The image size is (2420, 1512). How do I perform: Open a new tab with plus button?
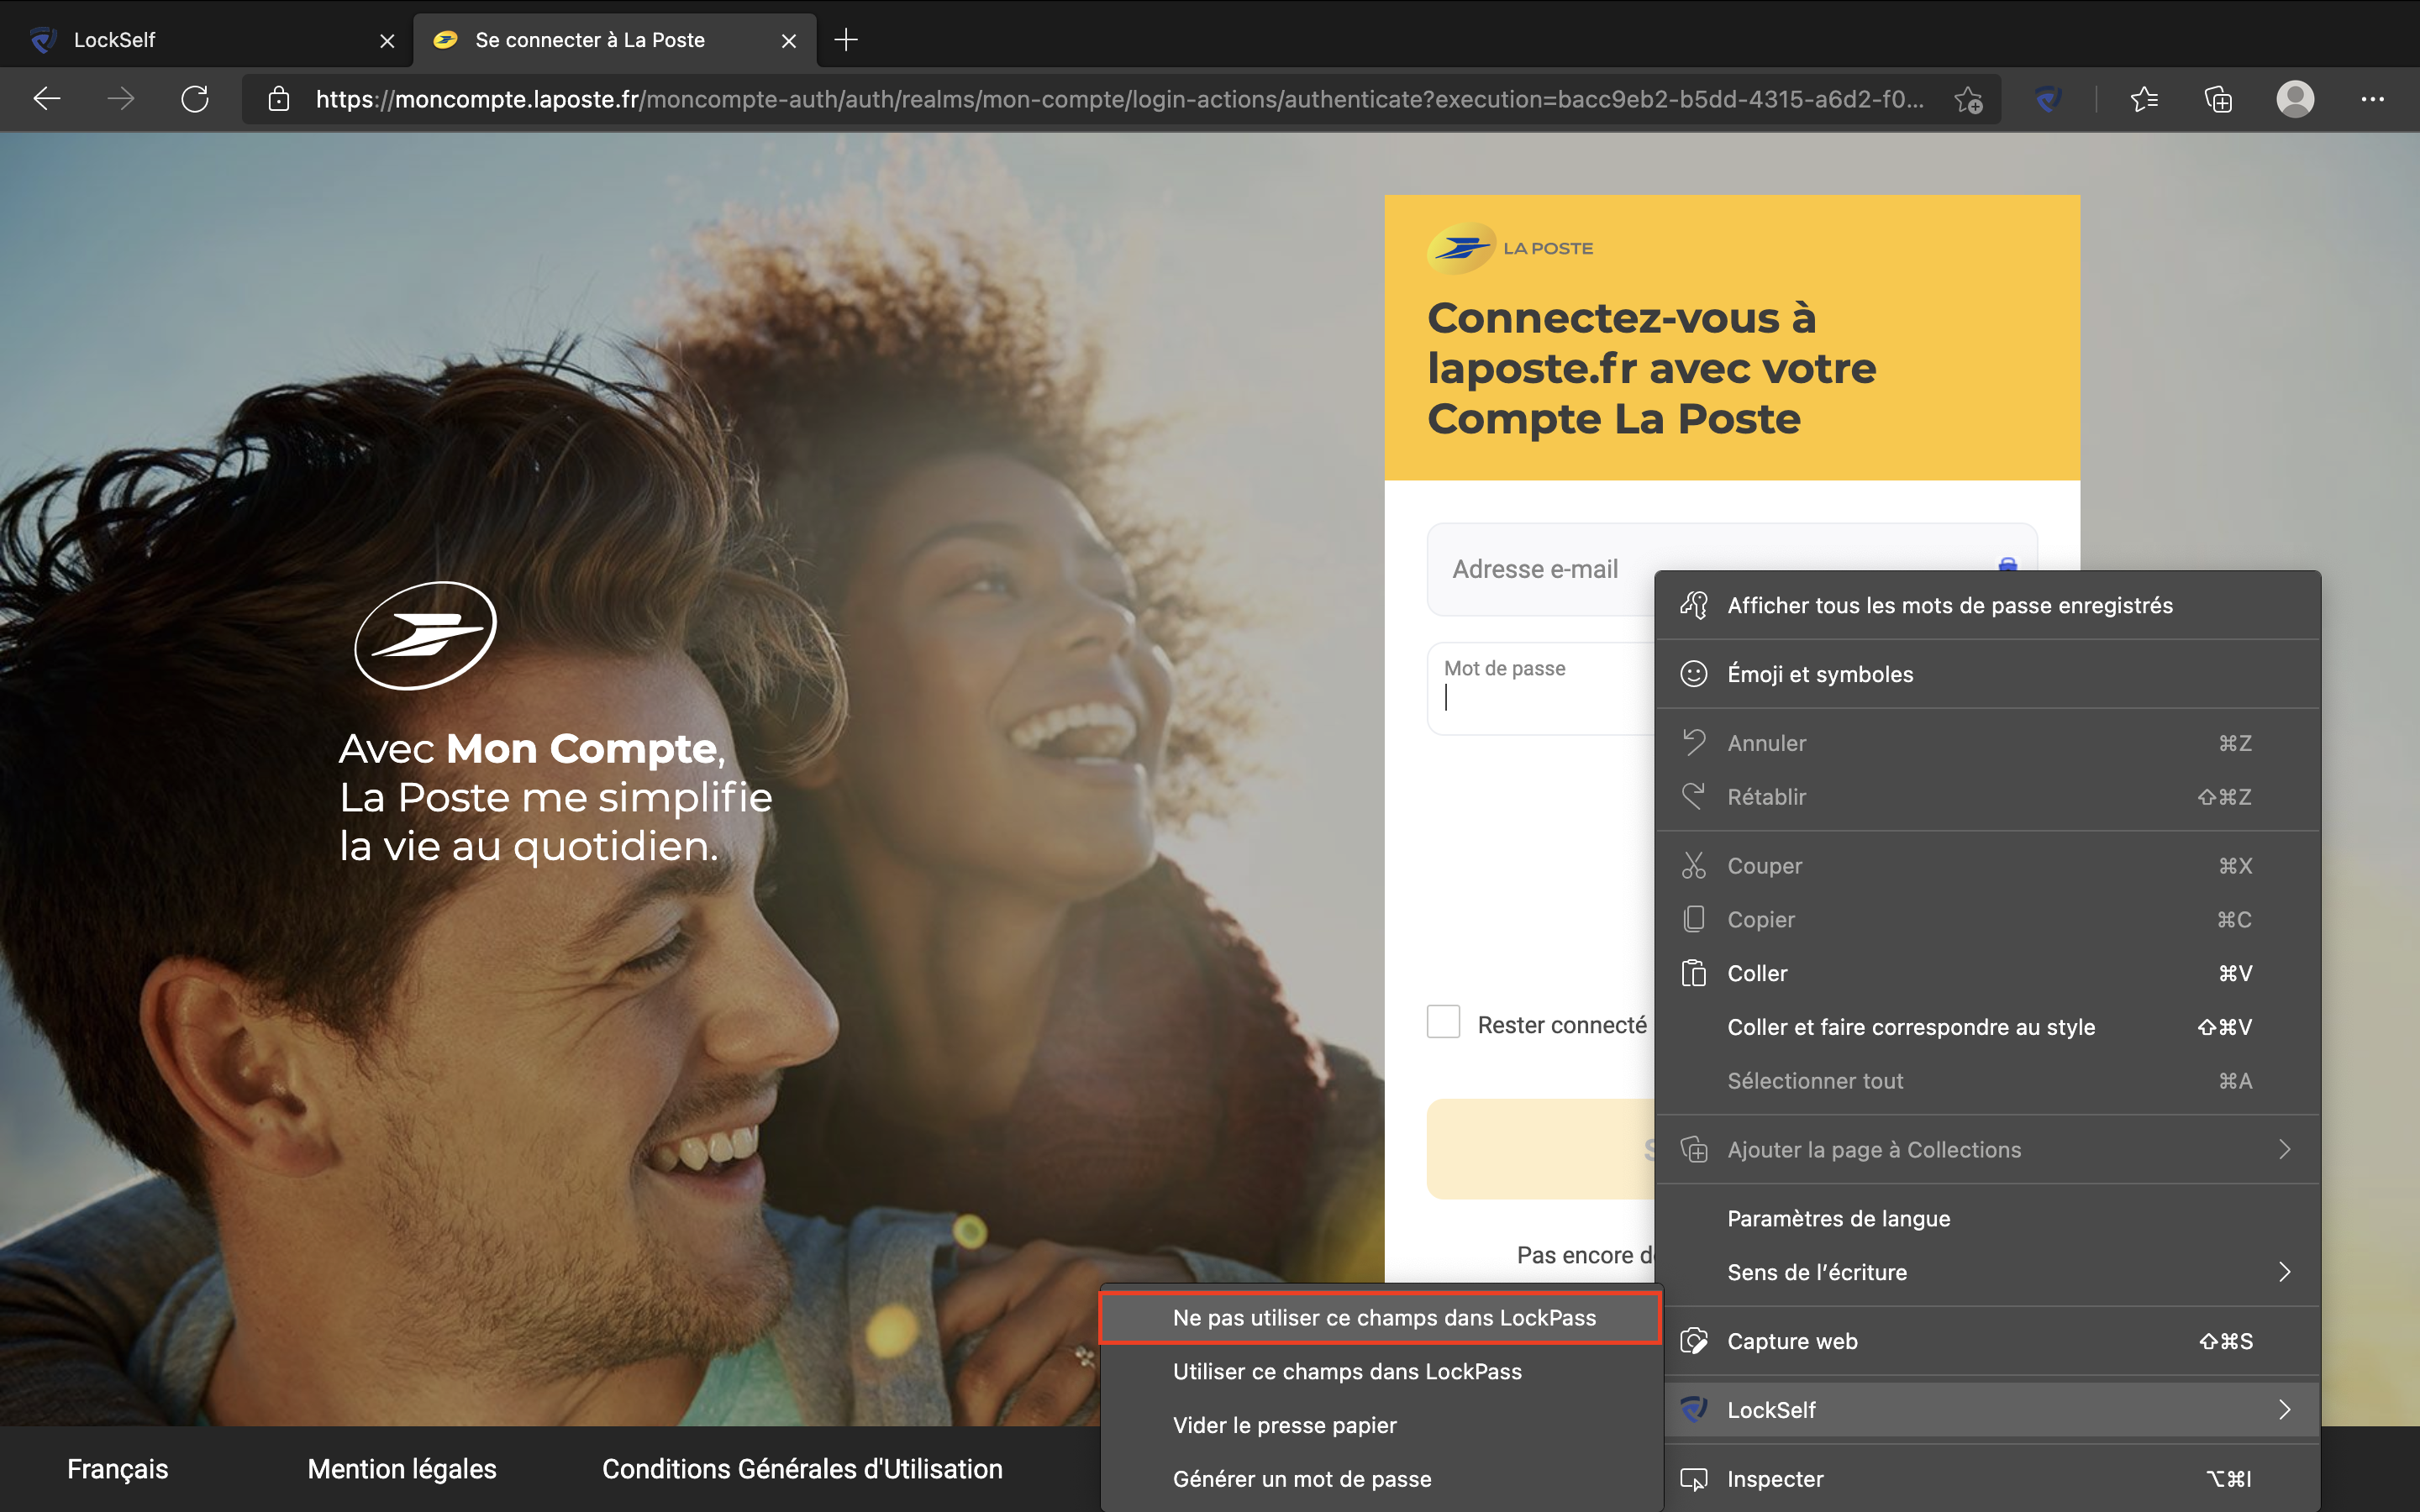(846, 40)
